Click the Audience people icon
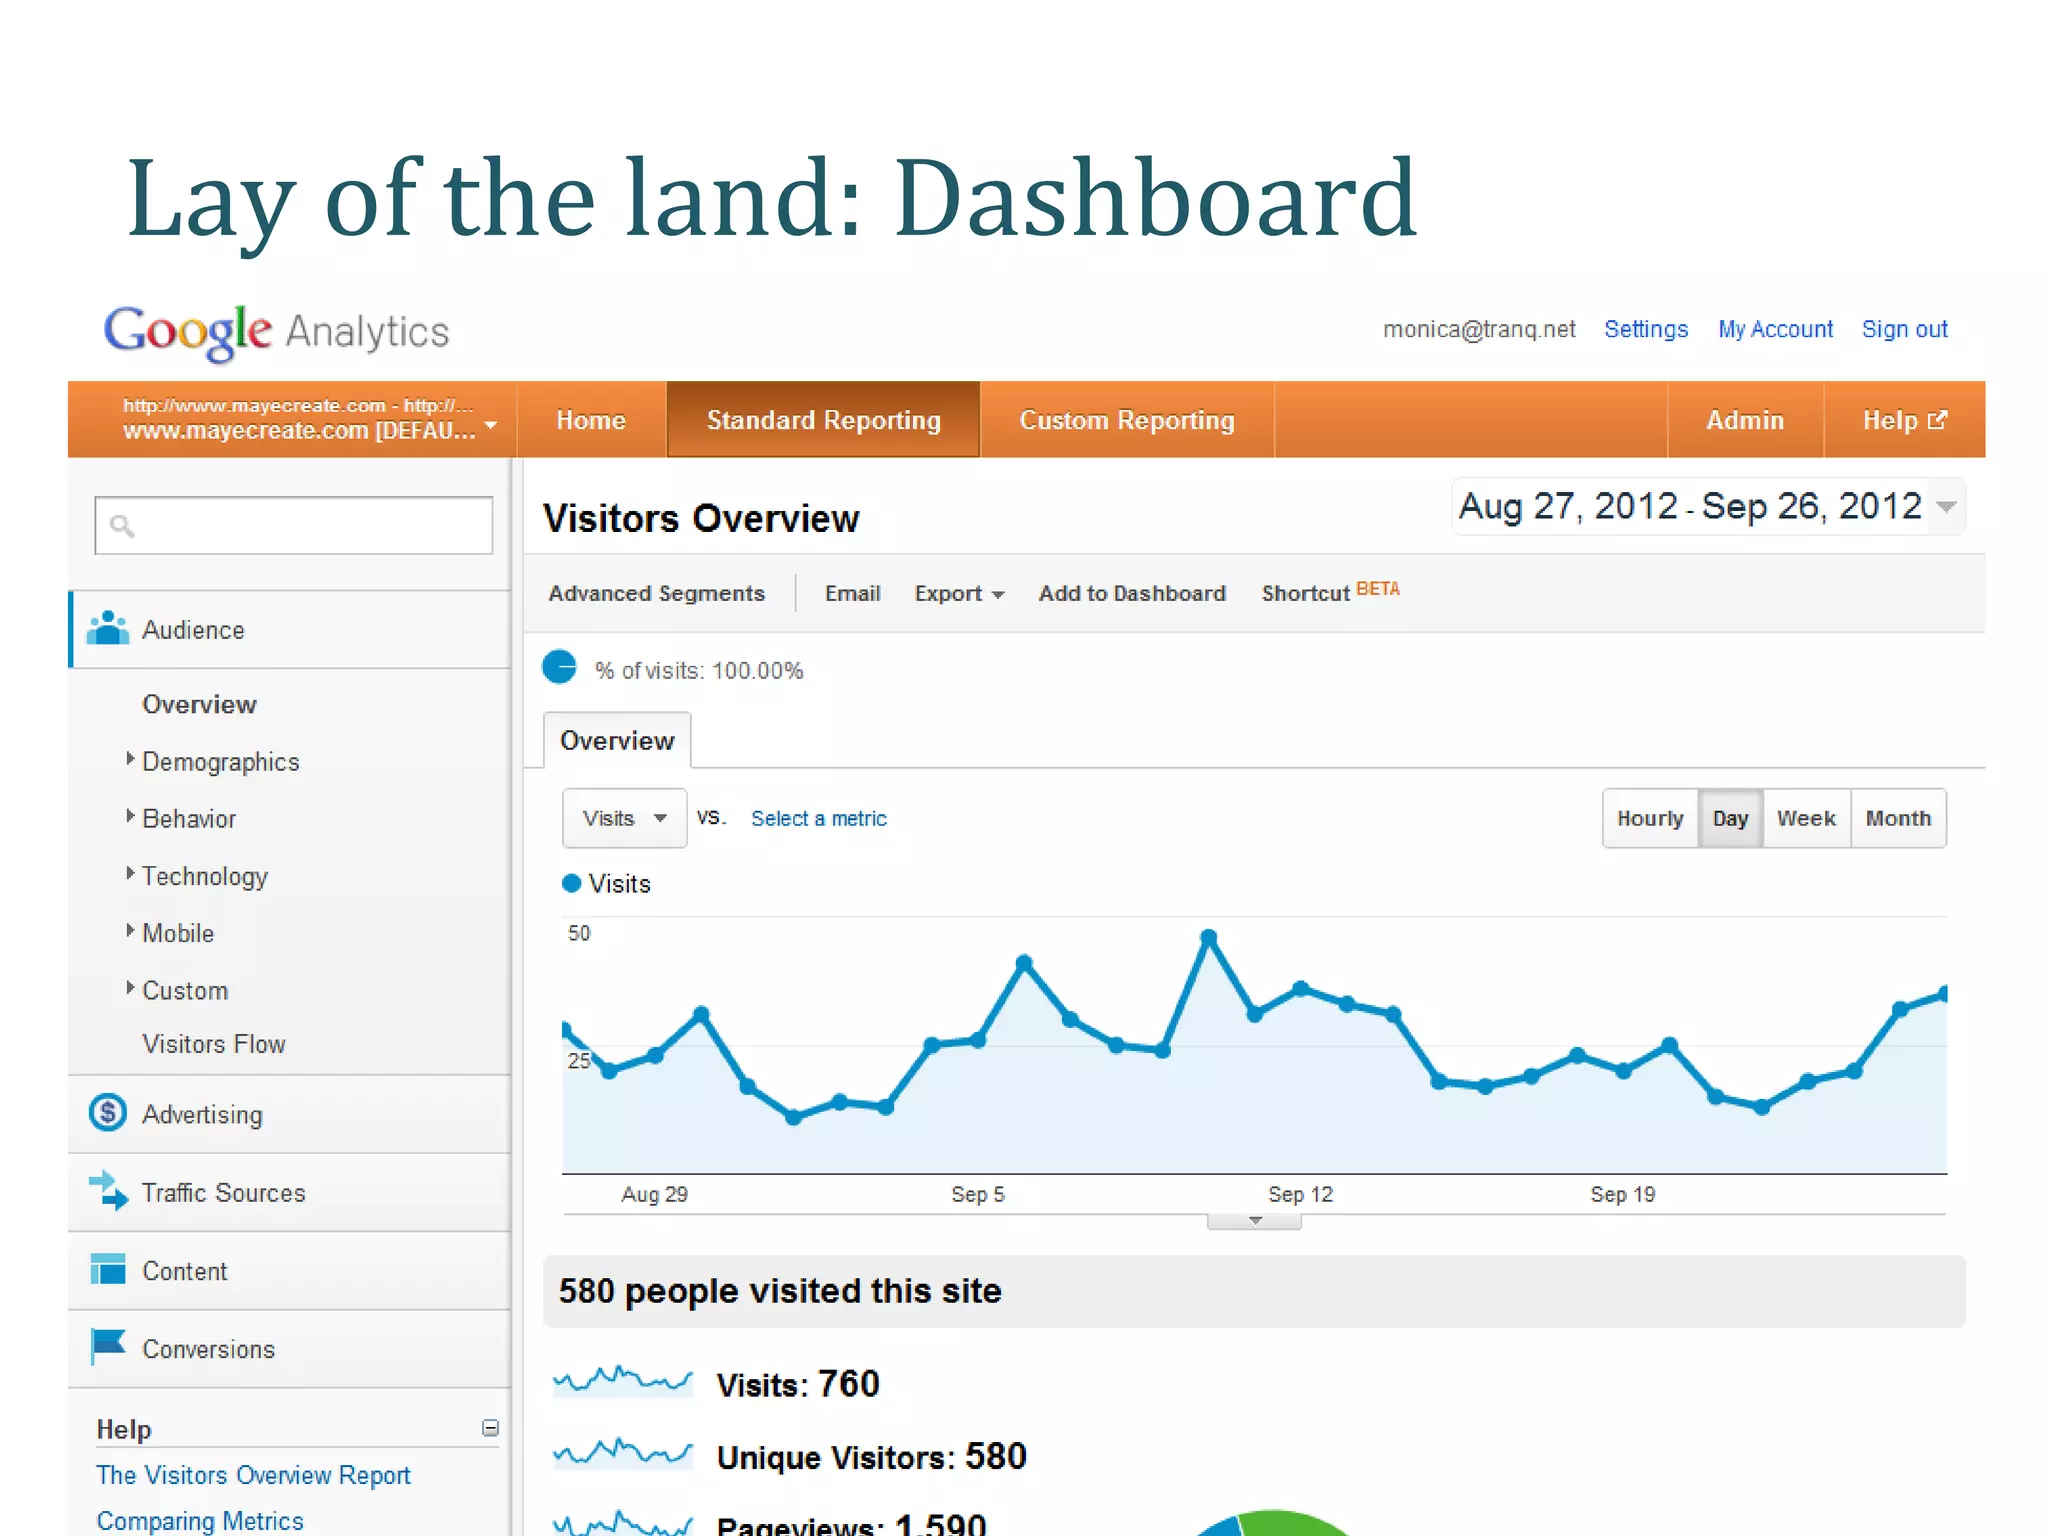 pos(108,629)
